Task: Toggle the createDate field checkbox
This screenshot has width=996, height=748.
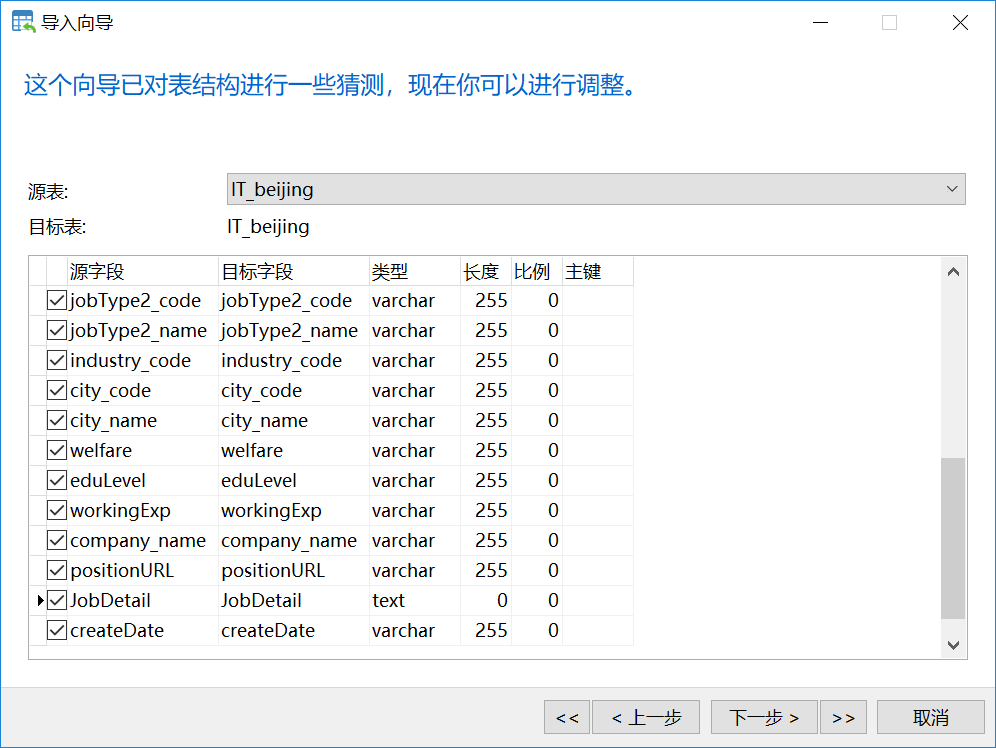Action: (x=57, y=630)
